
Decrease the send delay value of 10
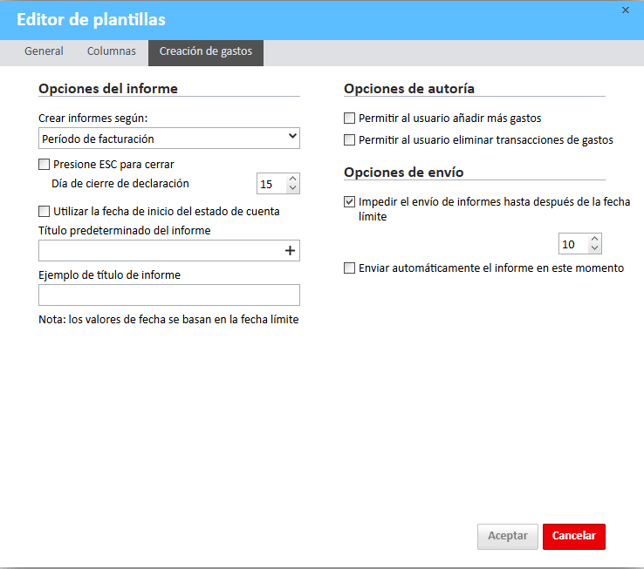tap(594, 248)
